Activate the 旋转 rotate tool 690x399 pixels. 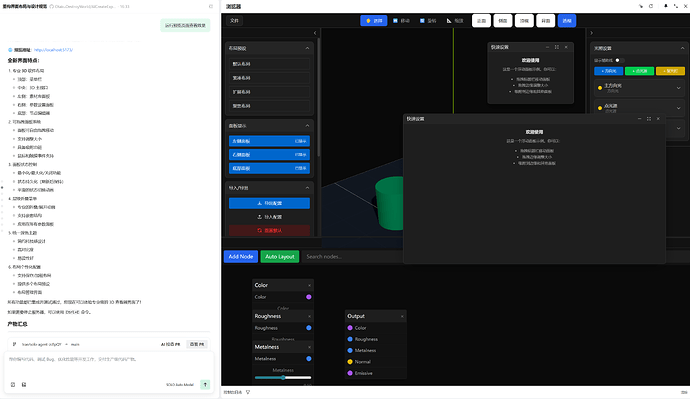(x=428, y=21)
